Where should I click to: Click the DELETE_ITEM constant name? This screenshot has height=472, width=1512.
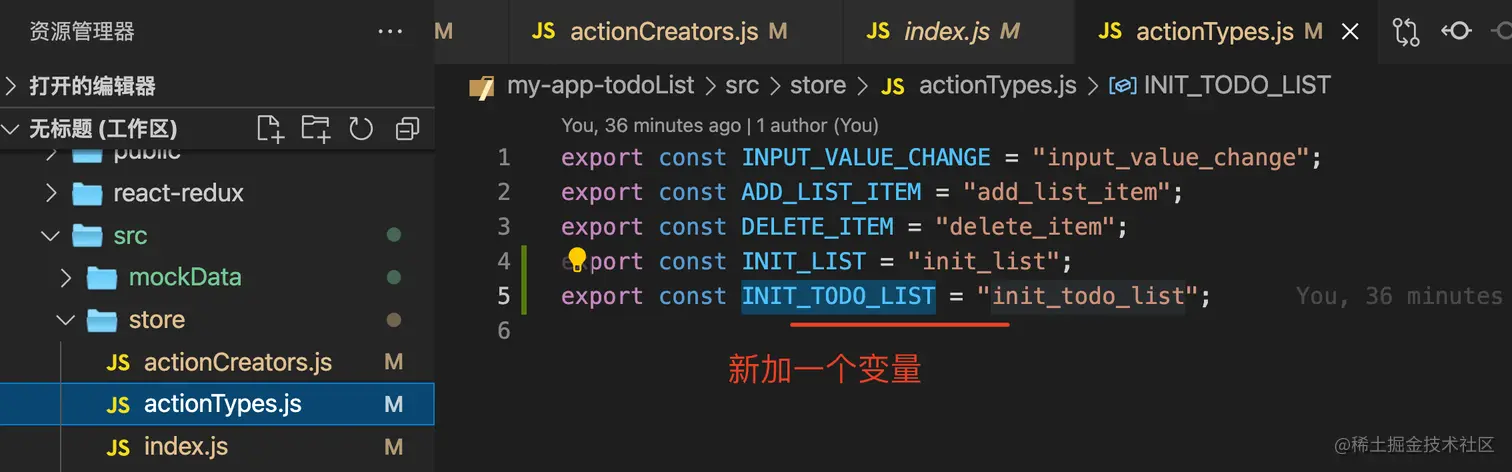pyautogui.click(x=817, y=227)
